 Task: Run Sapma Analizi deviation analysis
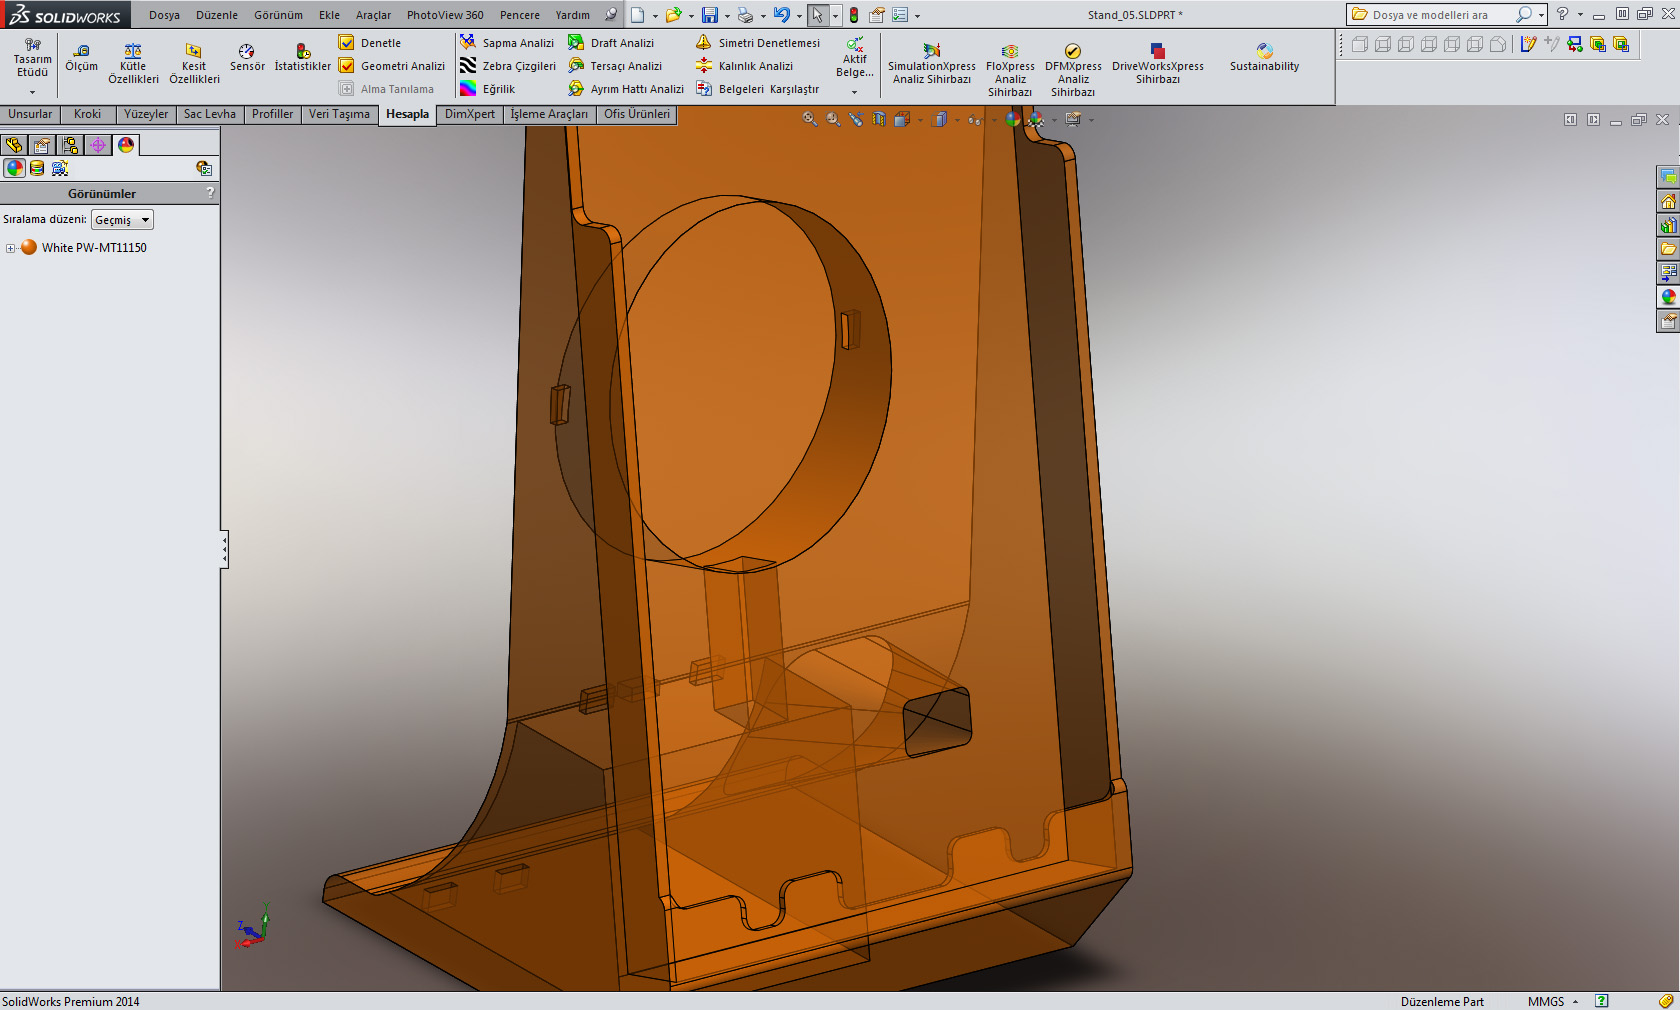507,43
